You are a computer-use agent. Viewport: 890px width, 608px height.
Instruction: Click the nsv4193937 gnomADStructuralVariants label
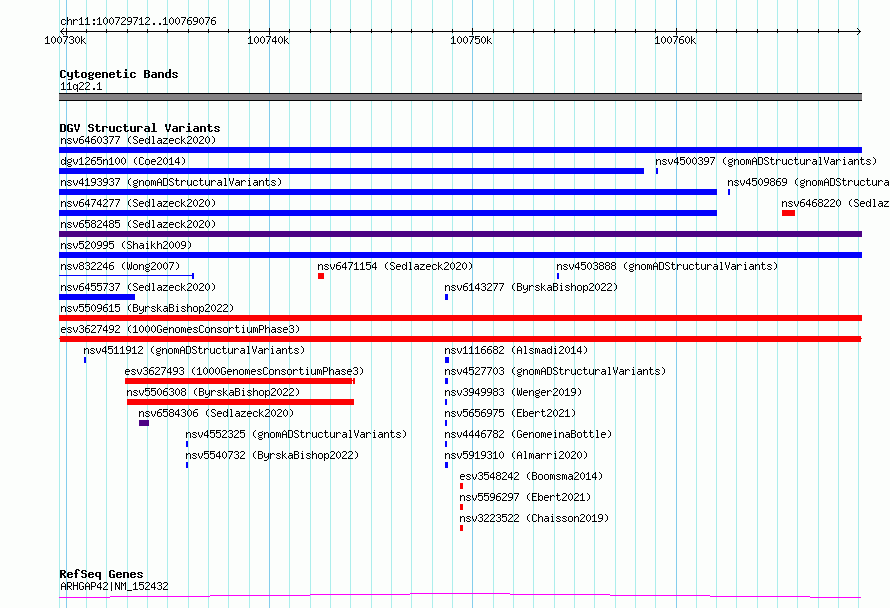coord(171,182)
